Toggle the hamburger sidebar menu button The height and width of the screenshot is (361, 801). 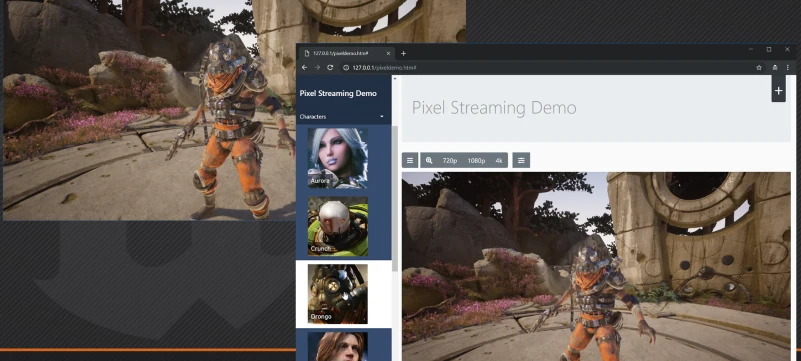(x=410, y=160)
